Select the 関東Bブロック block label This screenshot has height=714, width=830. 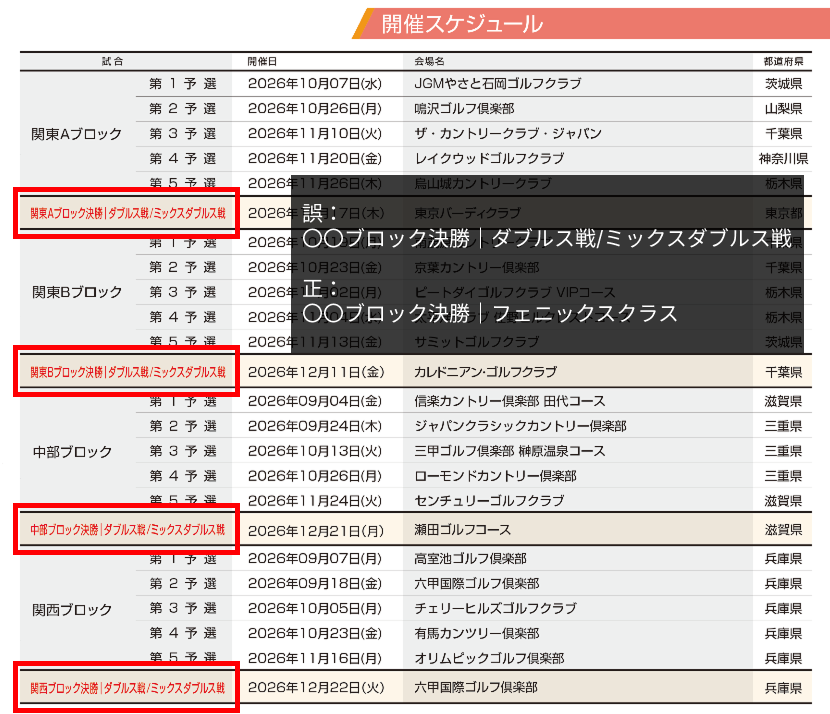77,292
